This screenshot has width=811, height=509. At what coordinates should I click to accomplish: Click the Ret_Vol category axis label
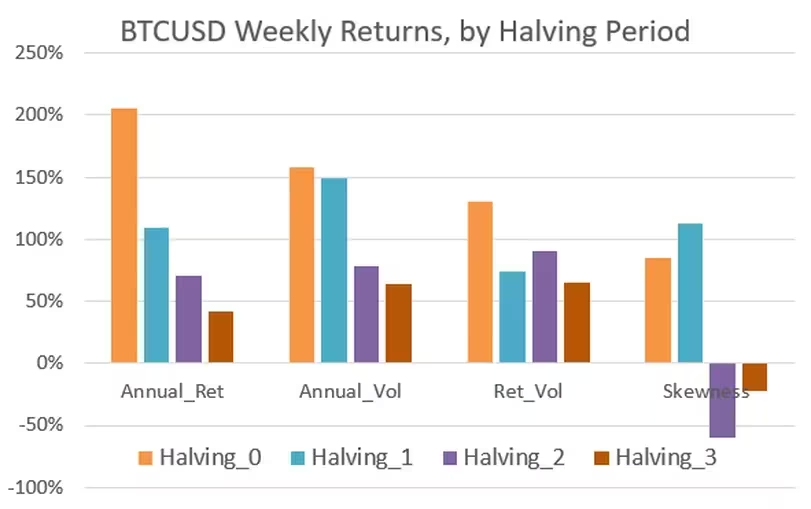(x=528, y=391)
